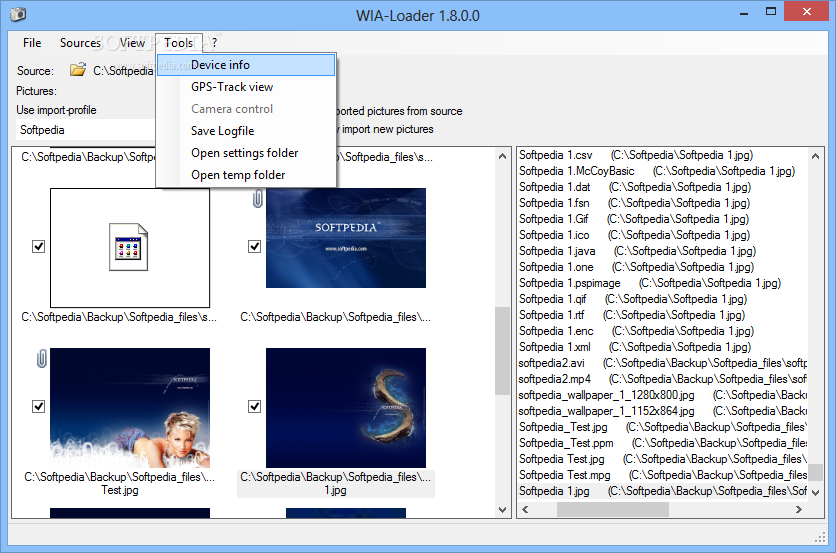
Task: Select Softpedia 1.csv in the file list
Action: pos(663,155)
